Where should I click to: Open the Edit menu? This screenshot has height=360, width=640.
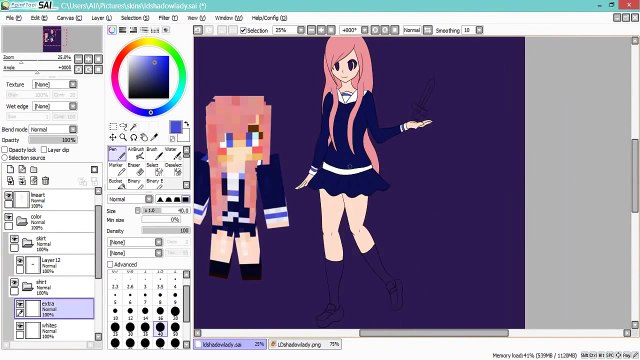(39, 18)
